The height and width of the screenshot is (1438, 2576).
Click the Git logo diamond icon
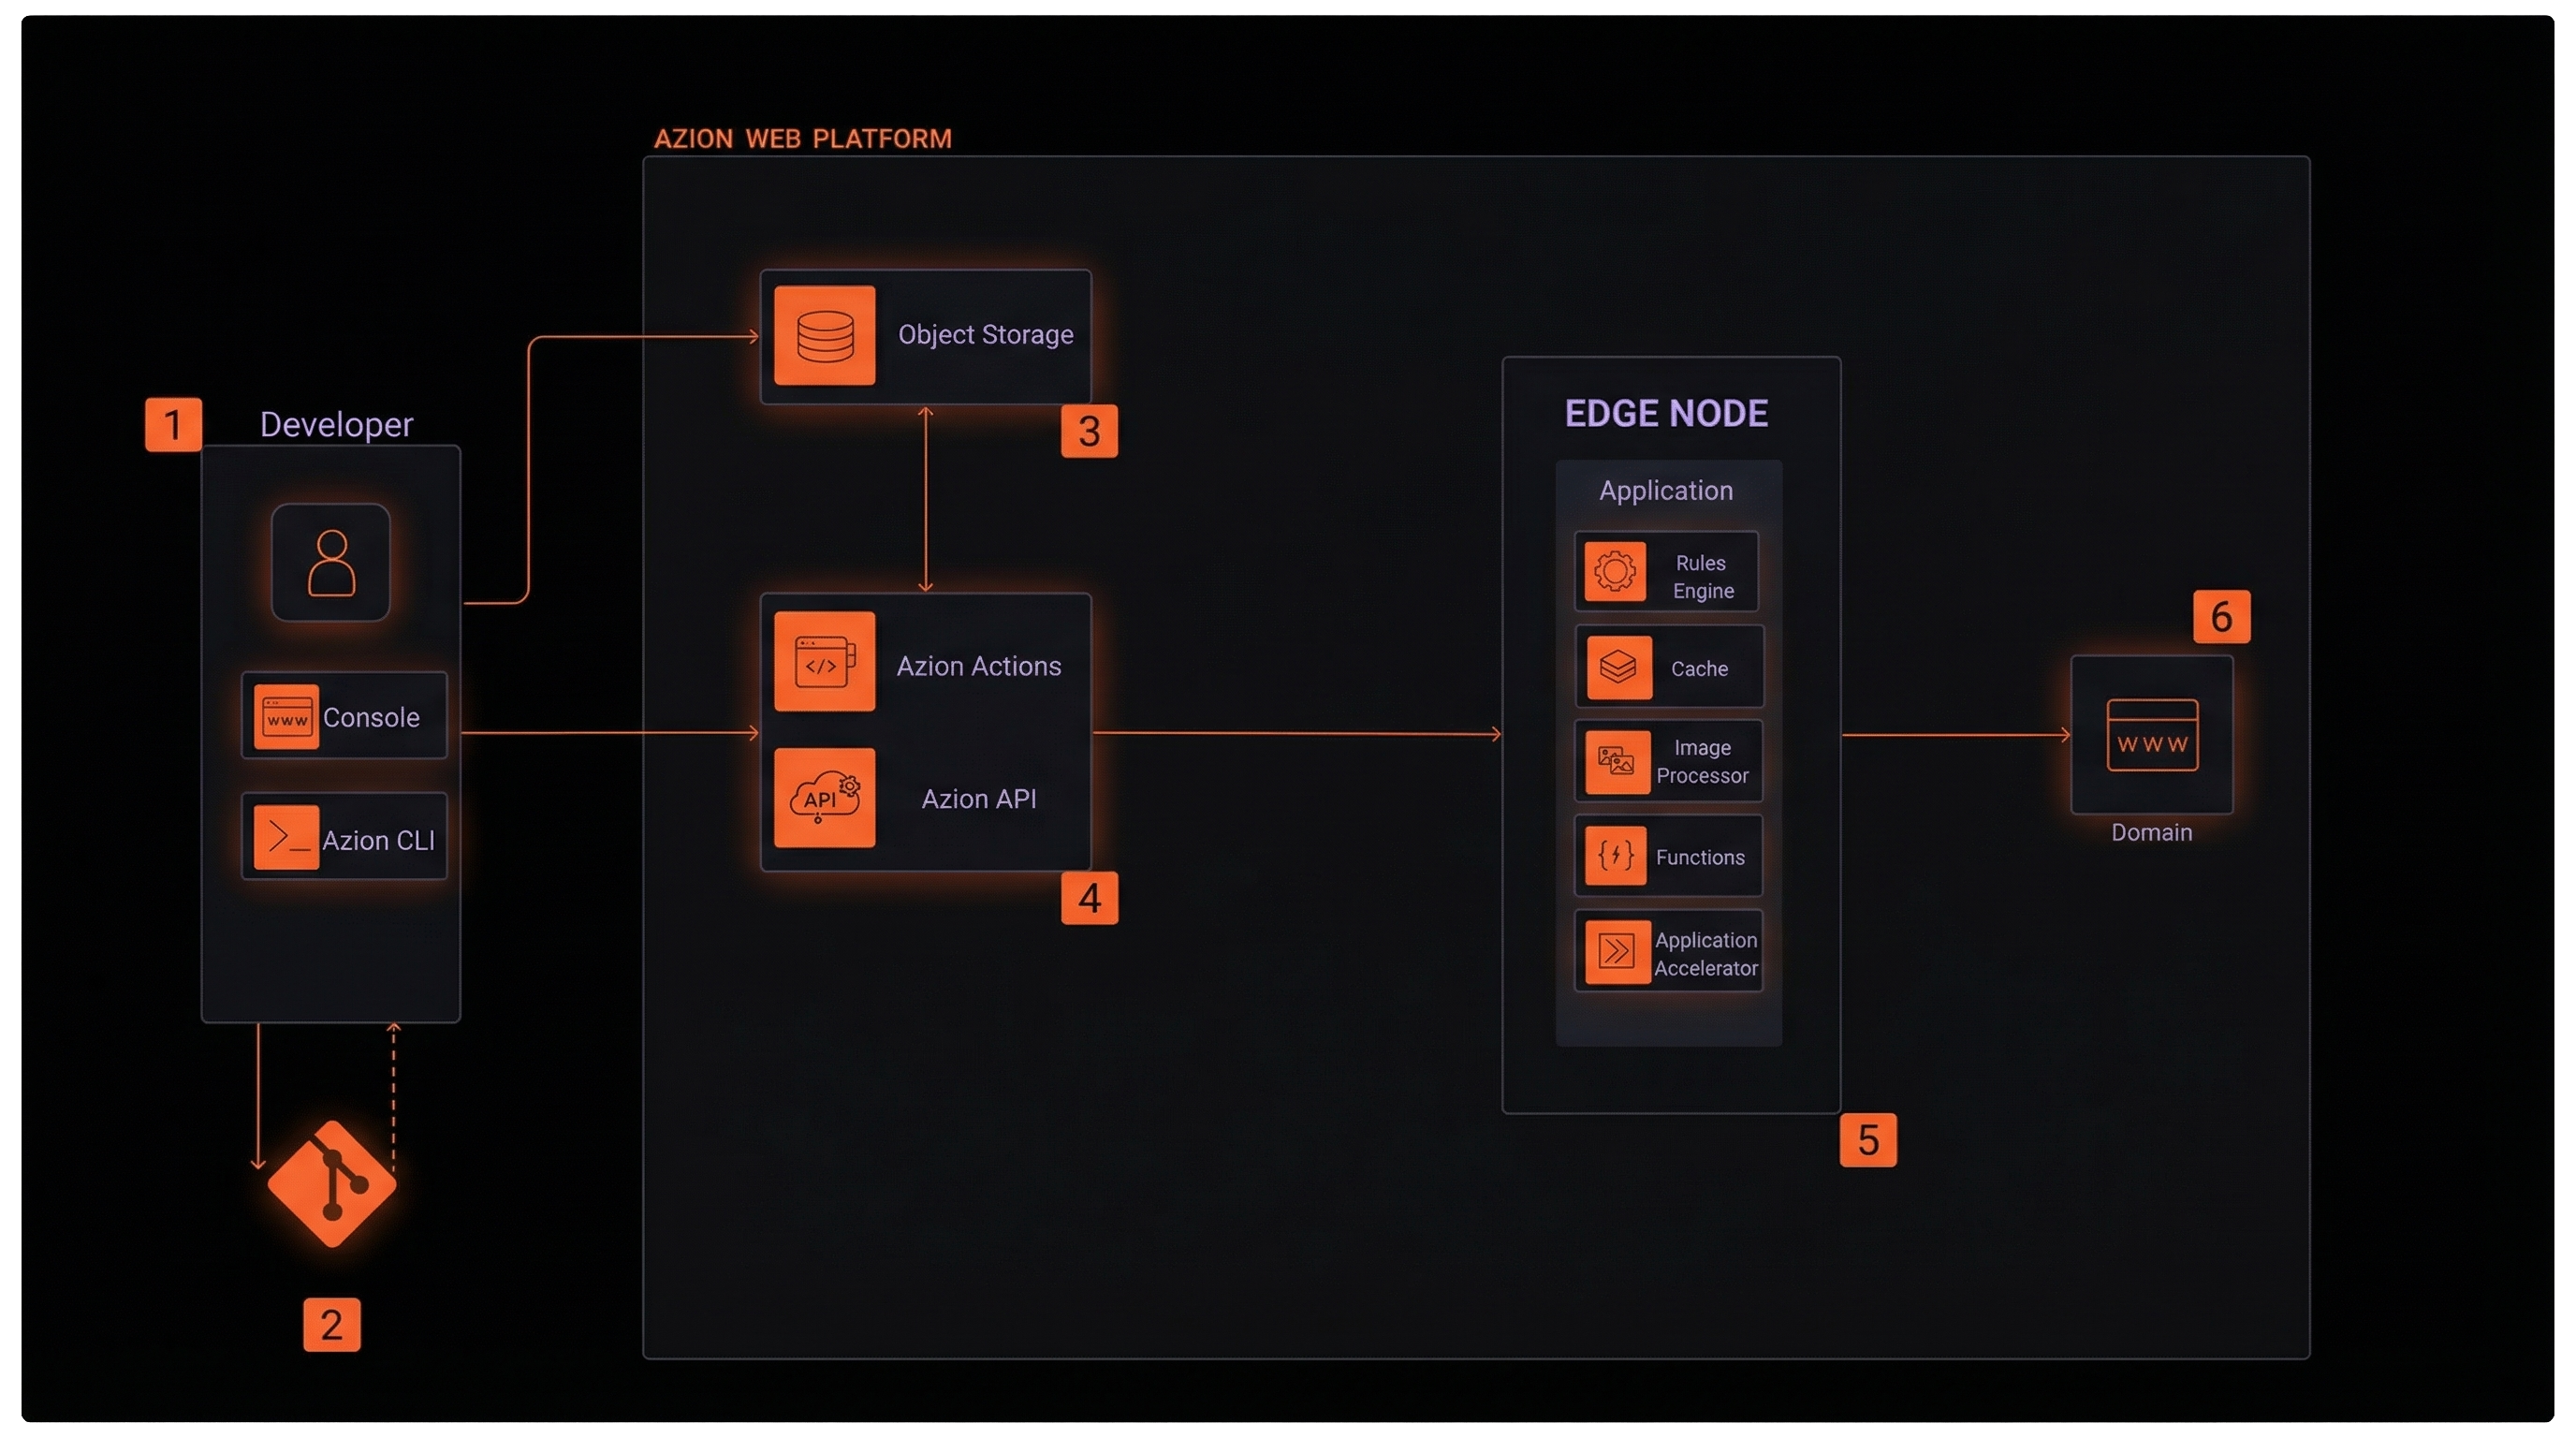[332, 1183]
